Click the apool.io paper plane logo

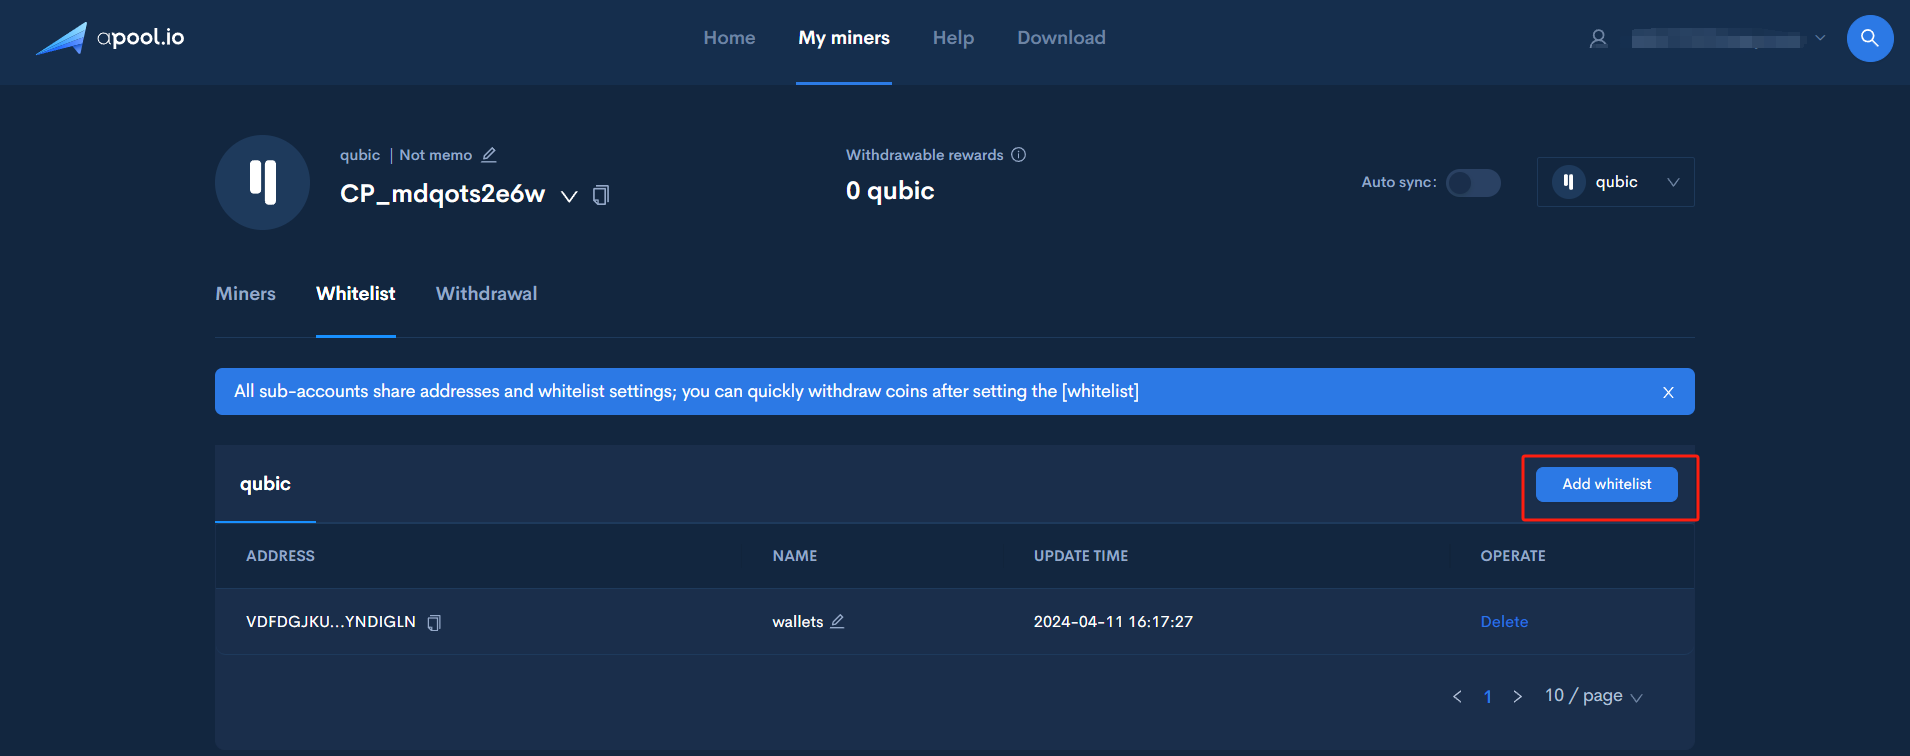[62, 39]
